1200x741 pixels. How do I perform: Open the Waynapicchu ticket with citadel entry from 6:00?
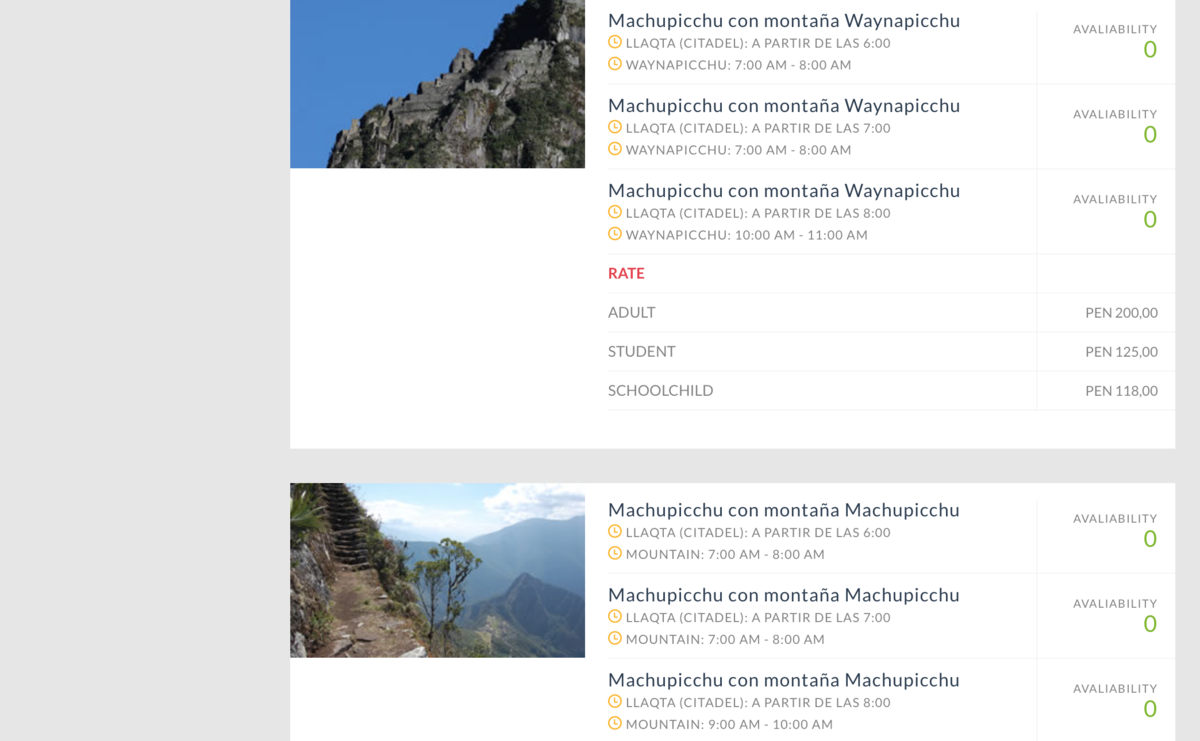click(784, 21)
